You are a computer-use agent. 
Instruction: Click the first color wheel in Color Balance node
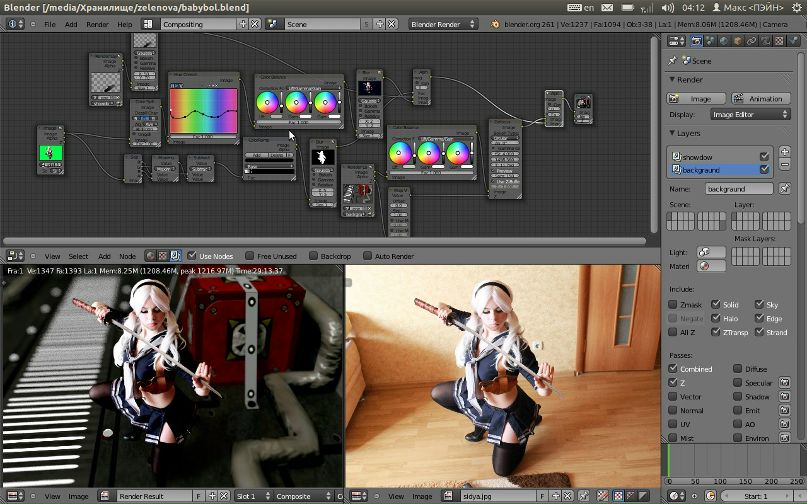[268, 102]
